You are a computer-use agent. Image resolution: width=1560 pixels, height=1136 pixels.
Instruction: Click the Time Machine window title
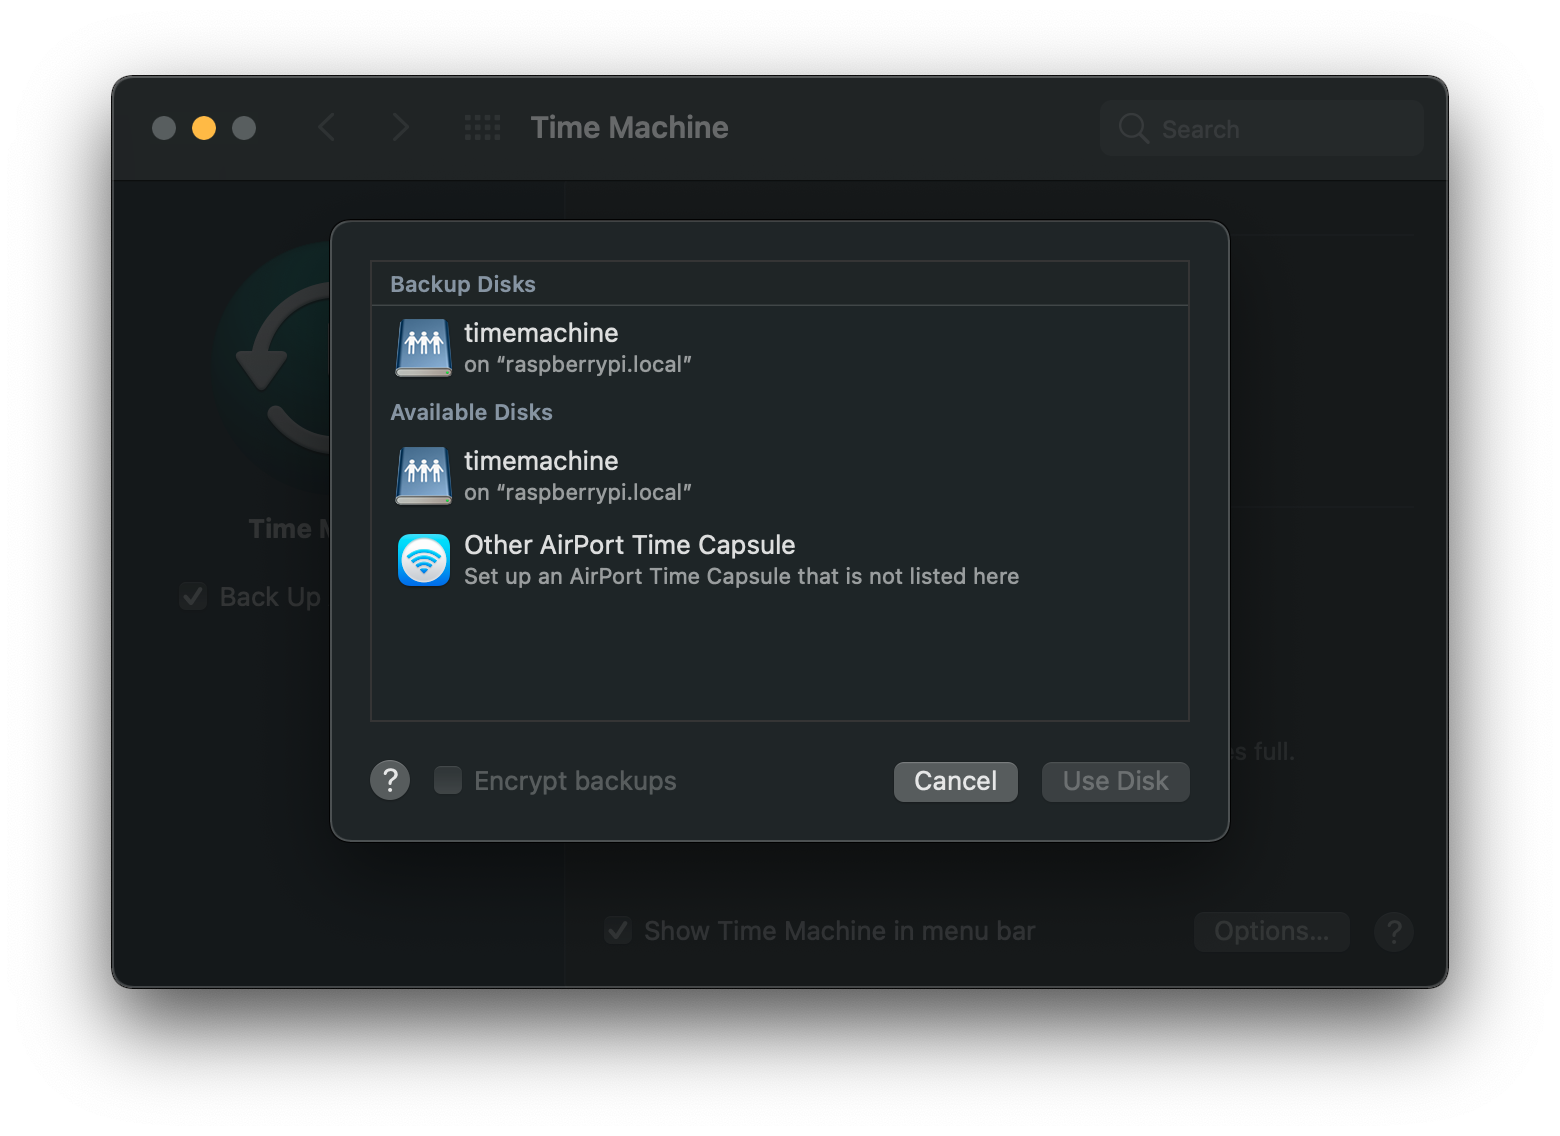pos(630,128)
